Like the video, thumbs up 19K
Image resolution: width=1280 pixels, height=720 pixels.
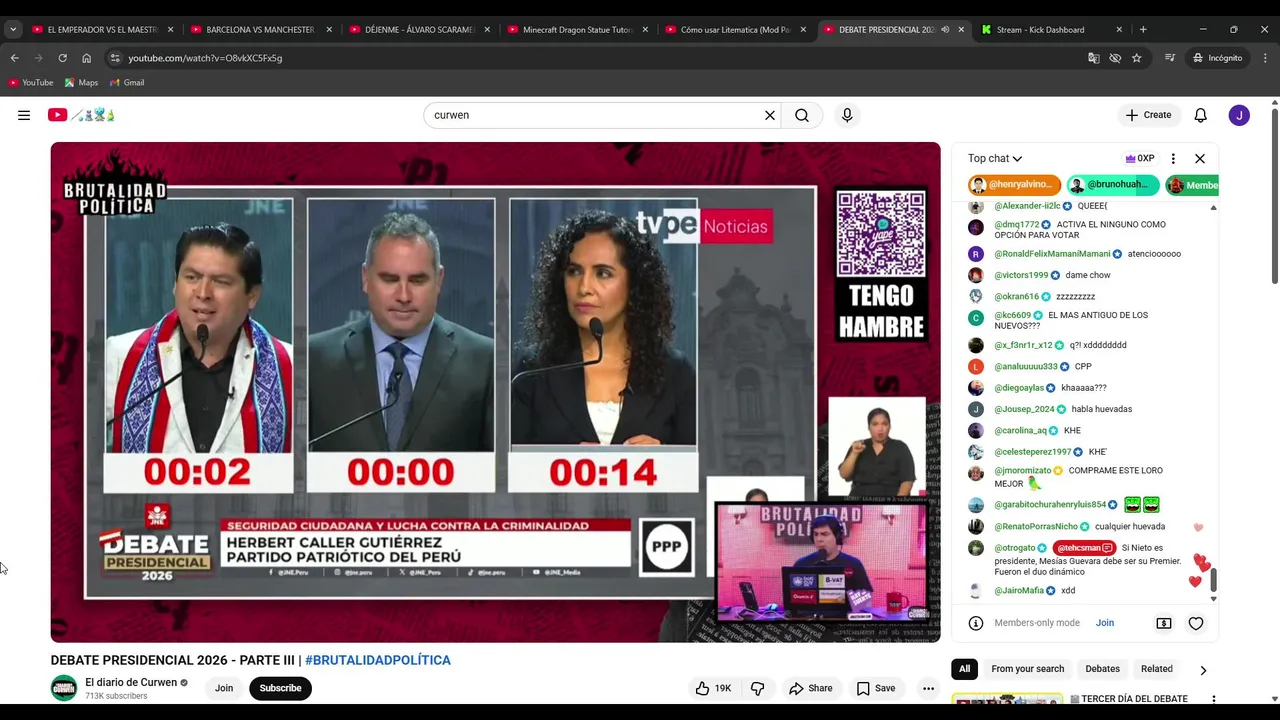pos(713,688)
